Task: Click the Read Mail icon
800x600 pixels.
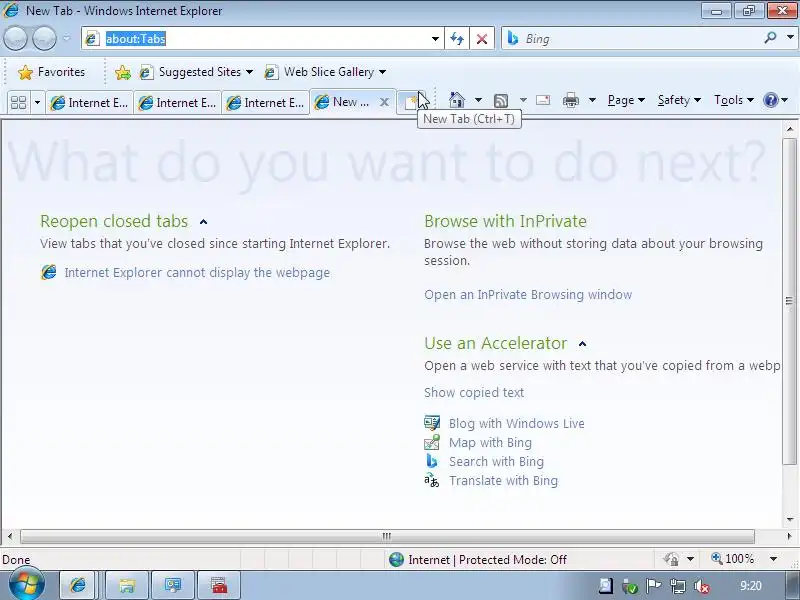Action: point(543,100)
